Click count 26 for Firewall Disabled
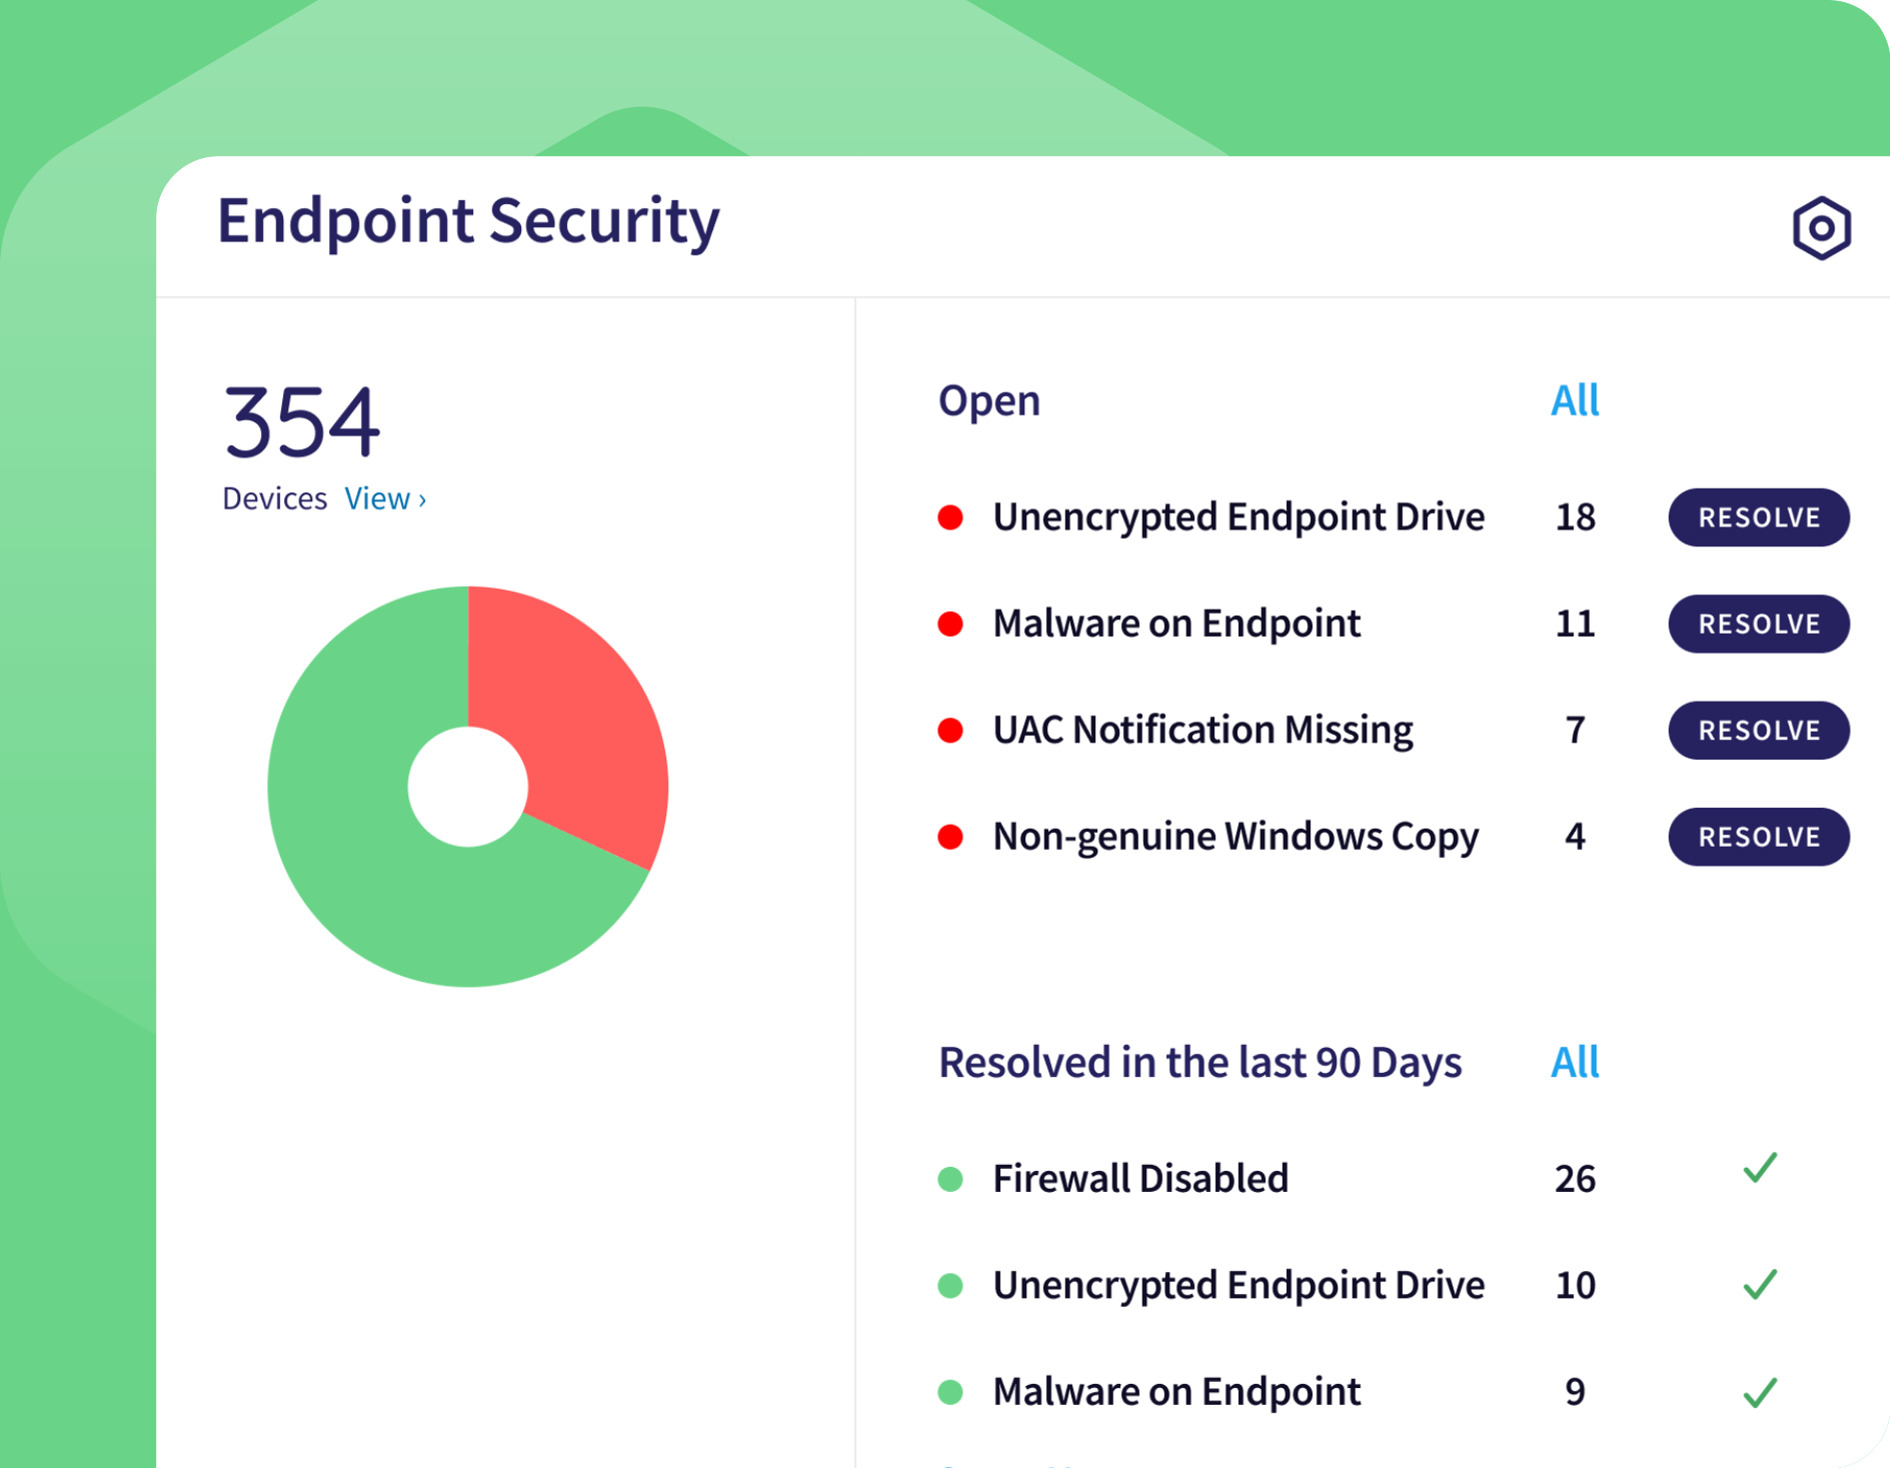The width and height of the screenshot is (1890, 1468). coord(1575,1179)
